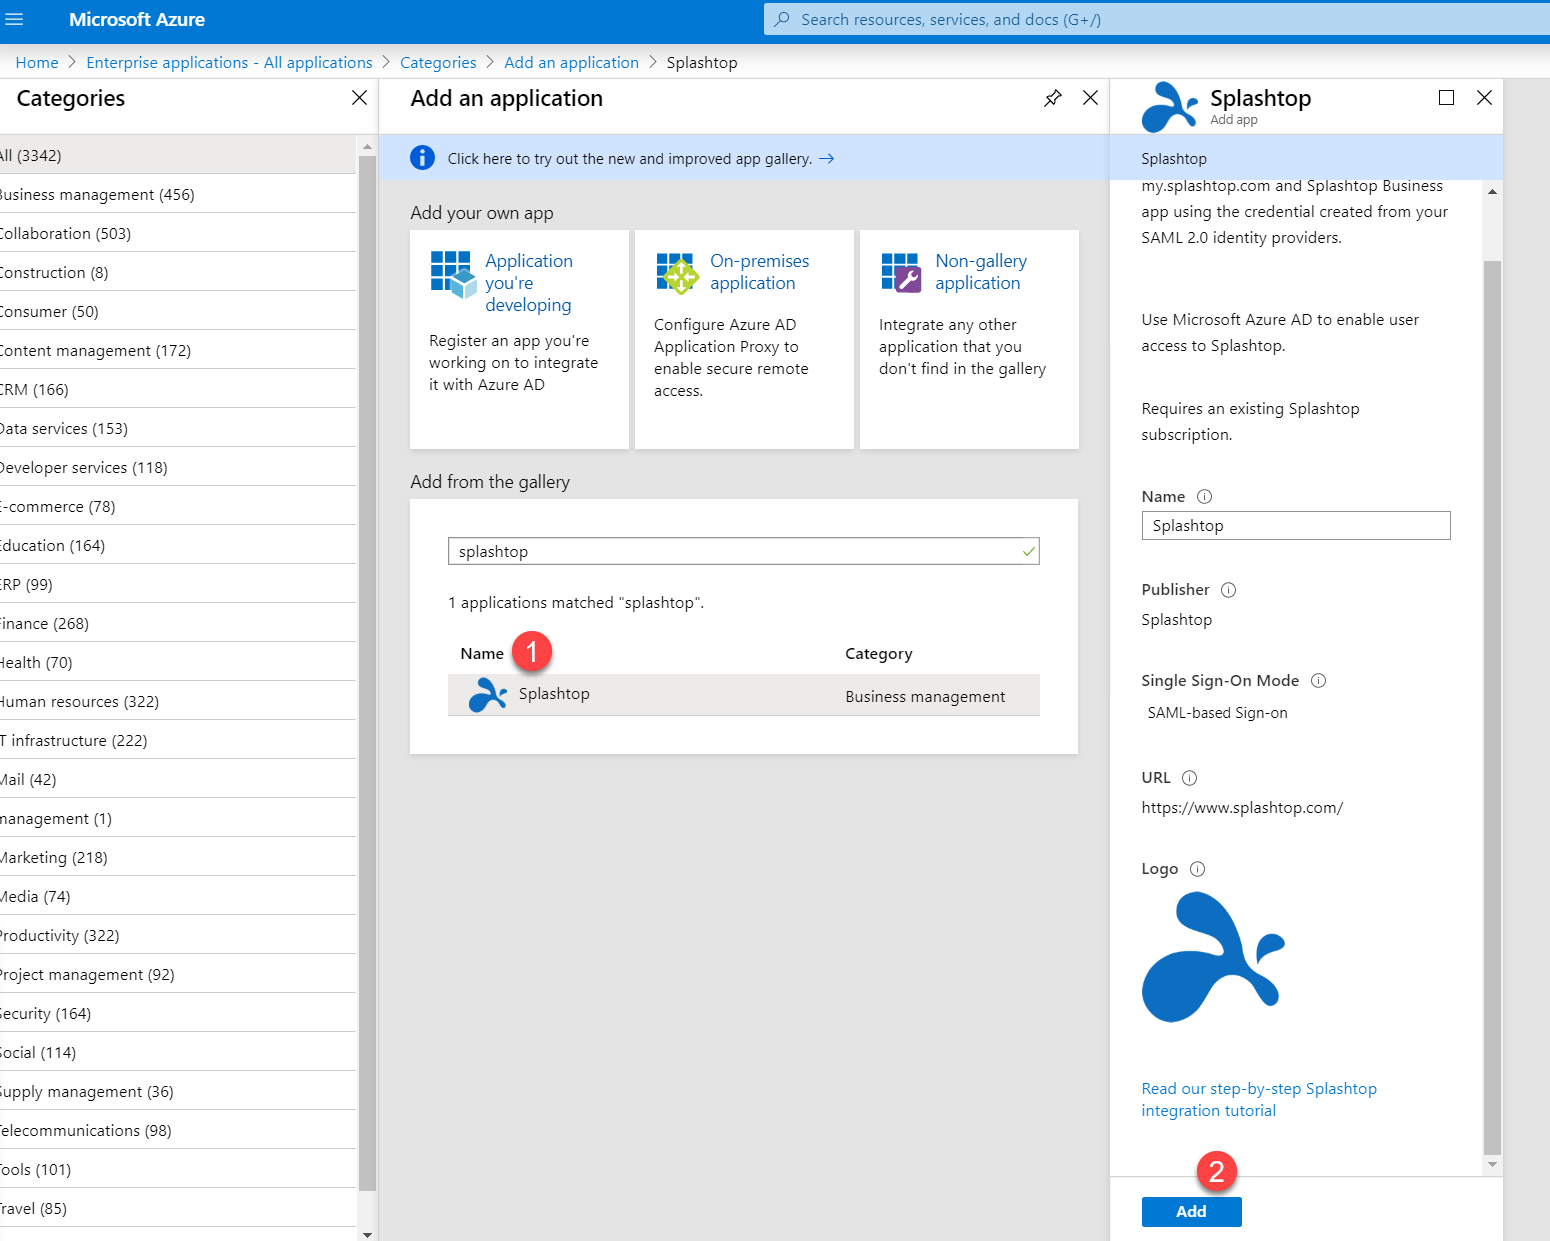1550x1241 pixels.
Task: Go to Add an application breadcrumb
Action: tap(571, 62)
